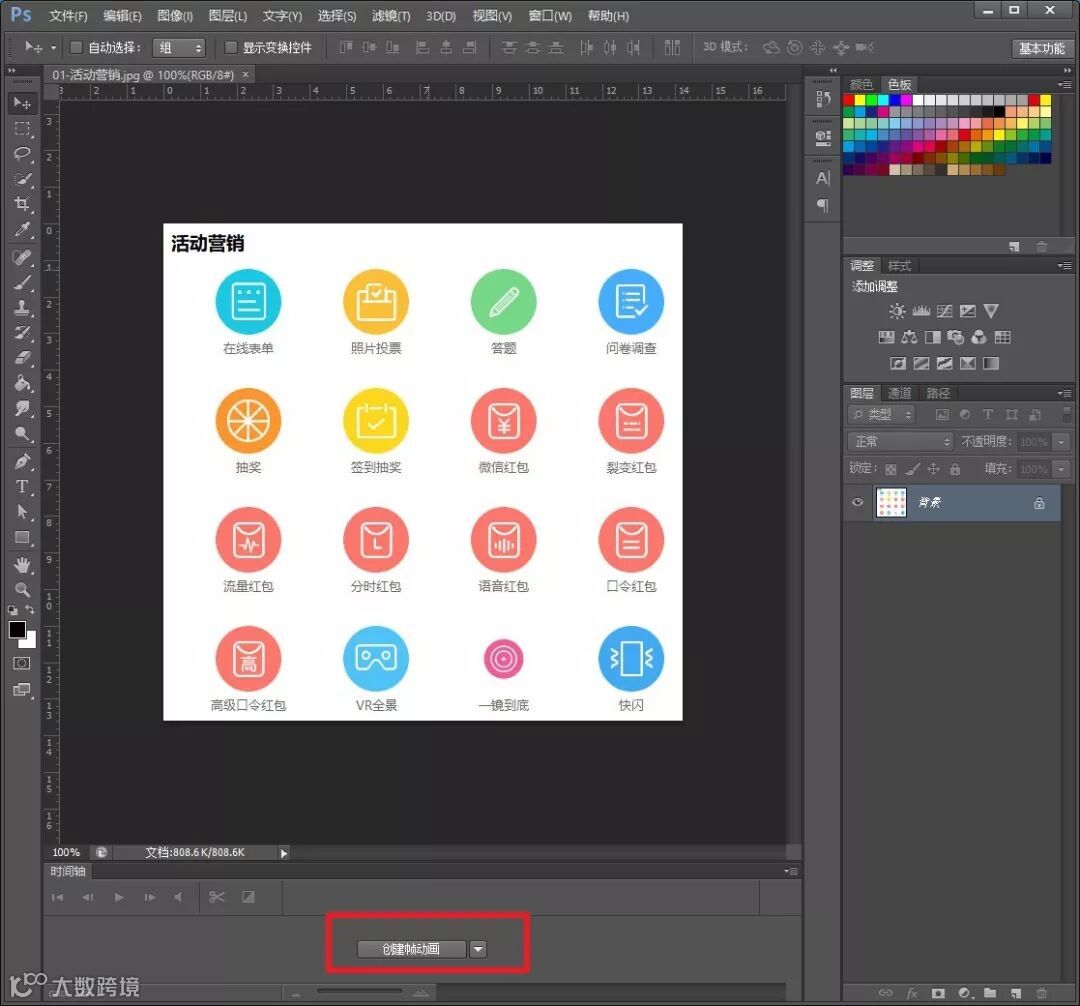Change the screen mode
Screen dimensions: 1080x1006
22,689
